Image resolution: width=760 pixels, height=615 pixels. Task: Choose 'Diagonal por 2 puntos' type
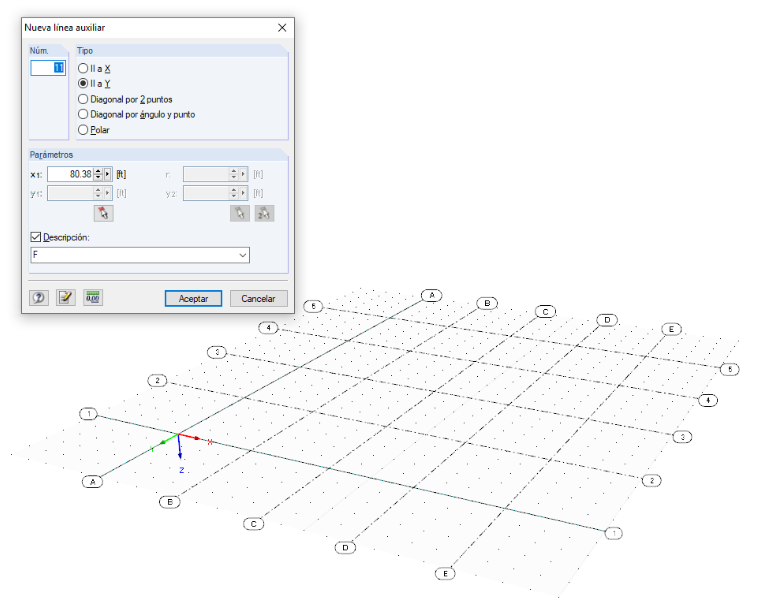[x=125, y=99]
